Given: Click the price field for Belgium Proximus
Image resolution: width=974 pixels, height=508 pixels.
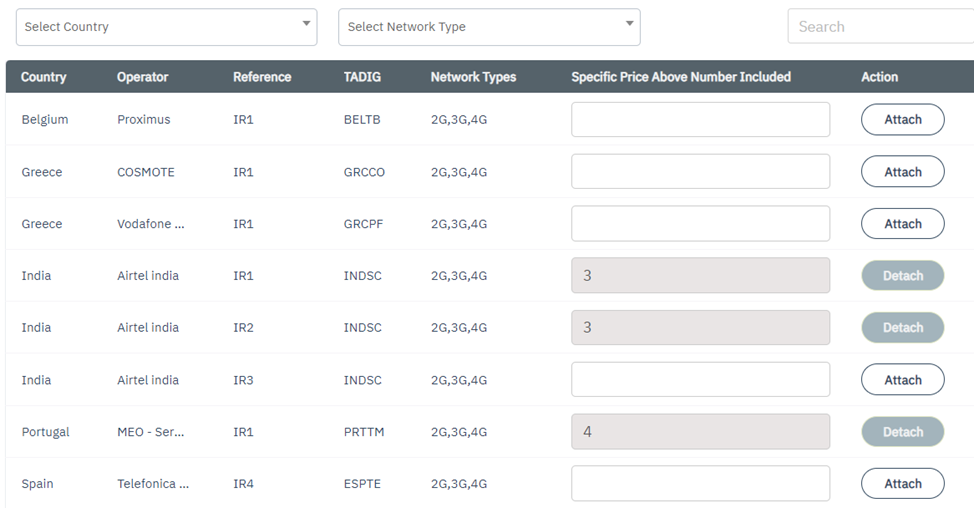Looking at the screenshot, I should pyautogui.click(x=700, y=120).
